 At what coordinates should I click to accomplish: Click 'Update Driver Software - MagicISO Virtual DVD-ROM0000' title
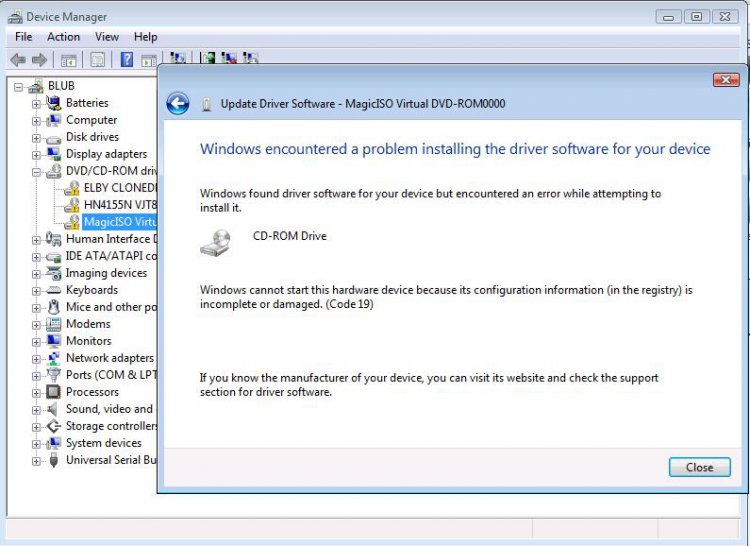(363, 104)
